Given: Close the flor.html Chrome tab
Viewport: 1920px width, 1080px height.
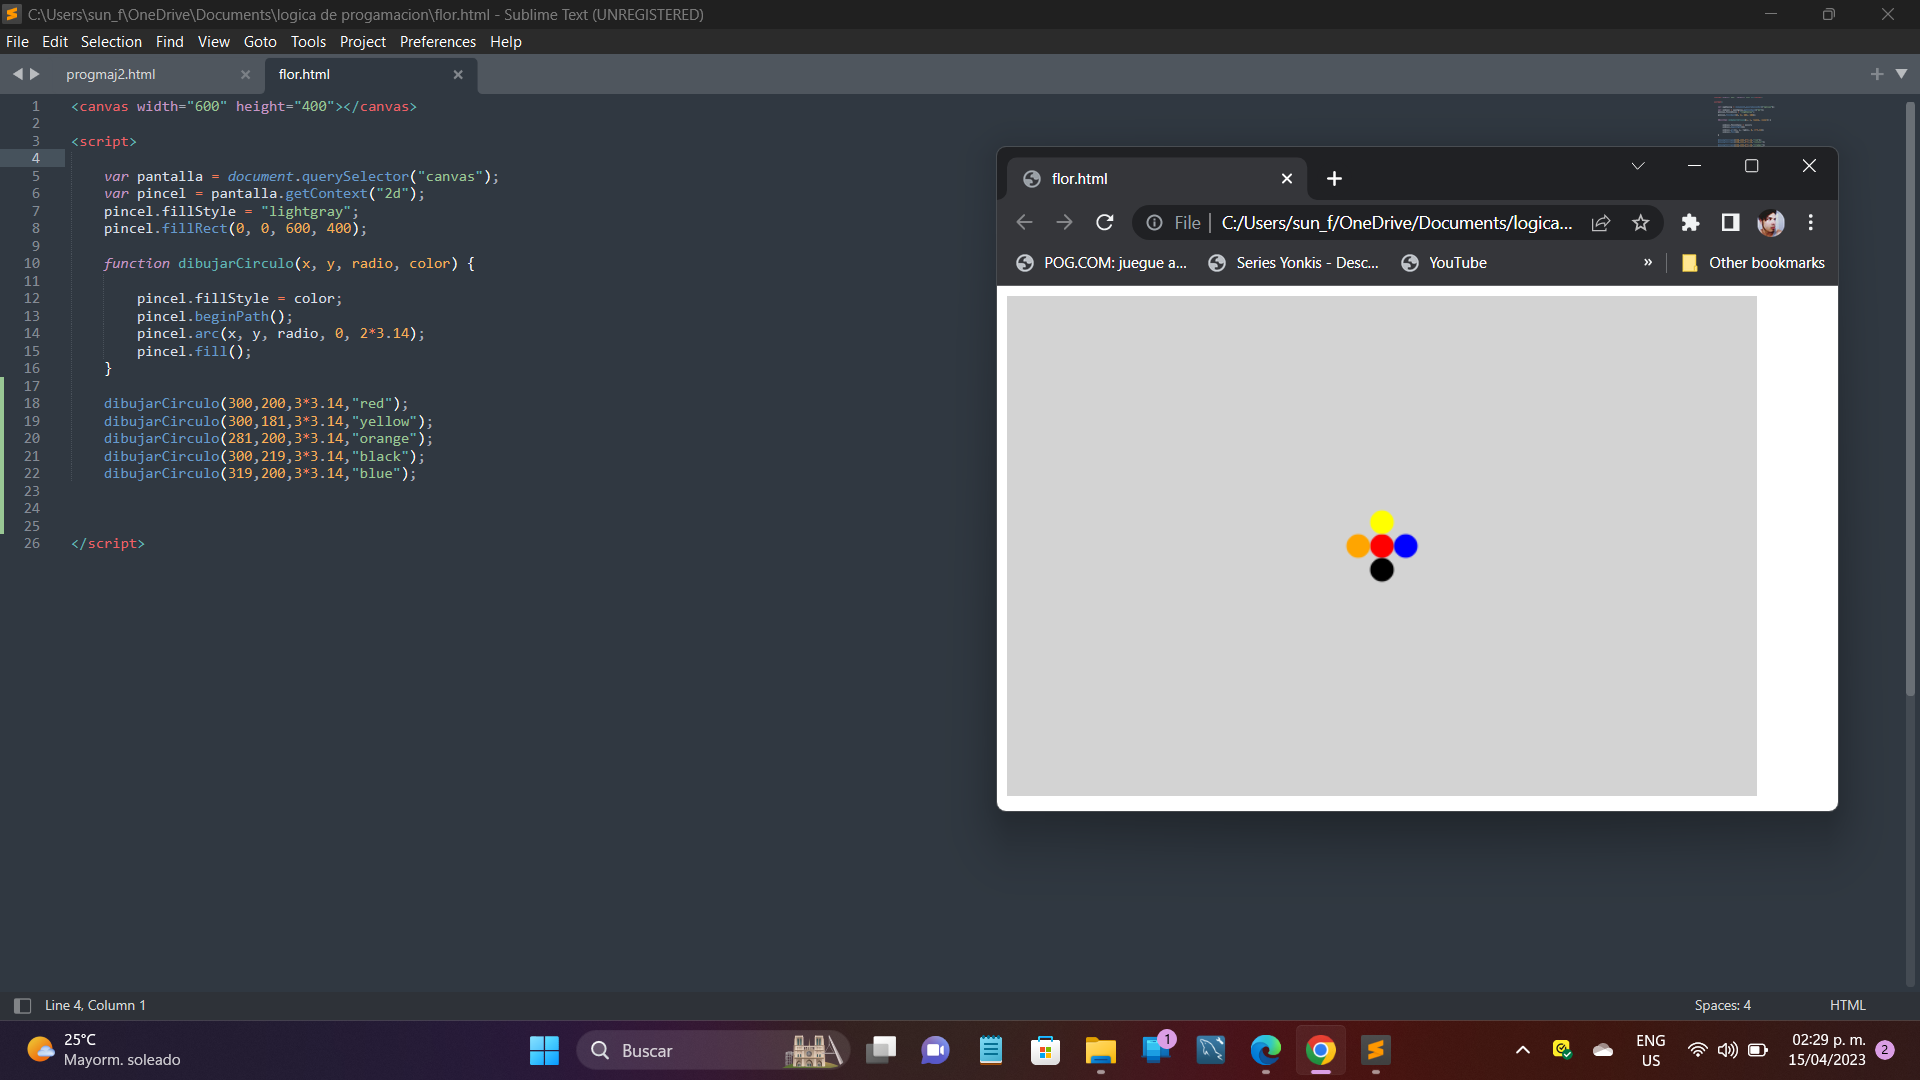Looking at the screenshot, I should click(1287, 179).
